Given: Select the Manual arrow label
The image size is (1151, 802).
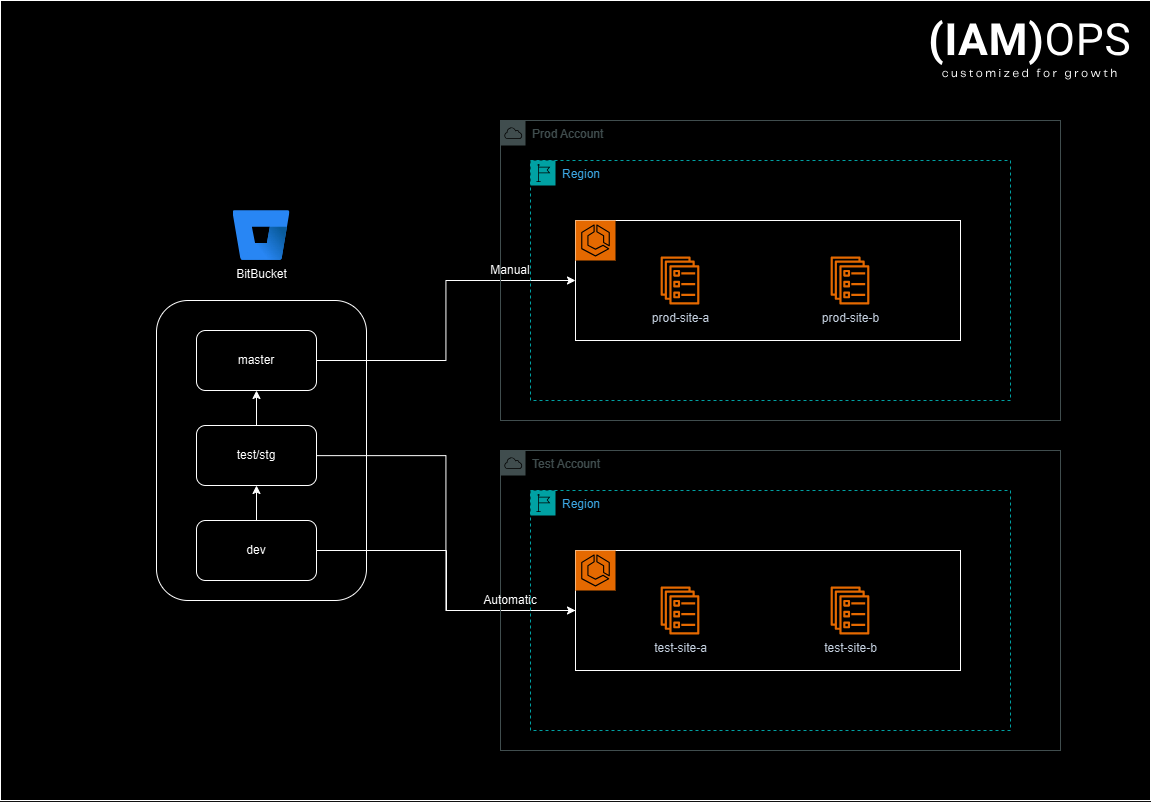Looking at the screenshot, I should tap(510, 270).
